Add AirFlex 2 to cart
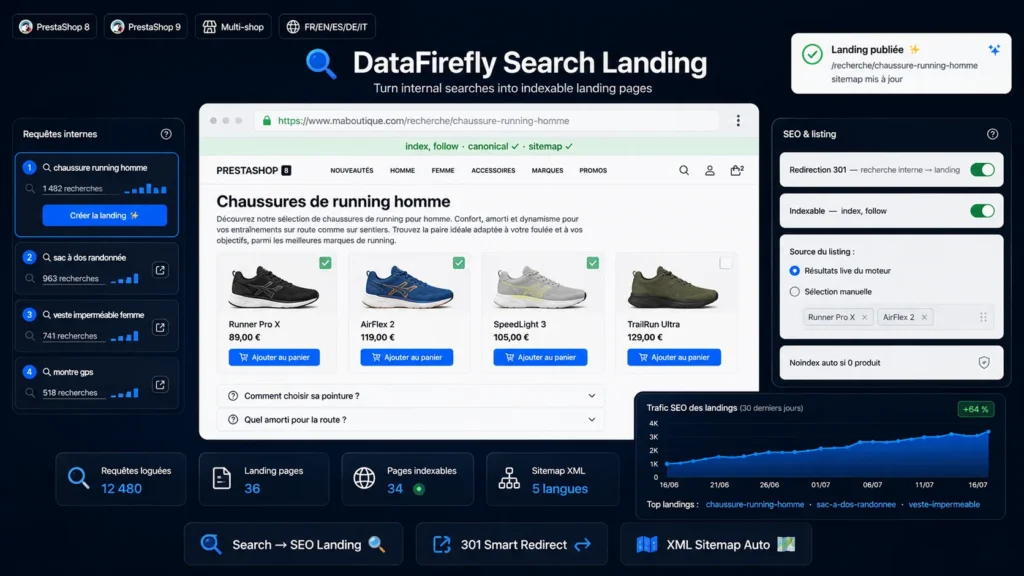Viewport: 1024px width, 576px height. point(406,357)
